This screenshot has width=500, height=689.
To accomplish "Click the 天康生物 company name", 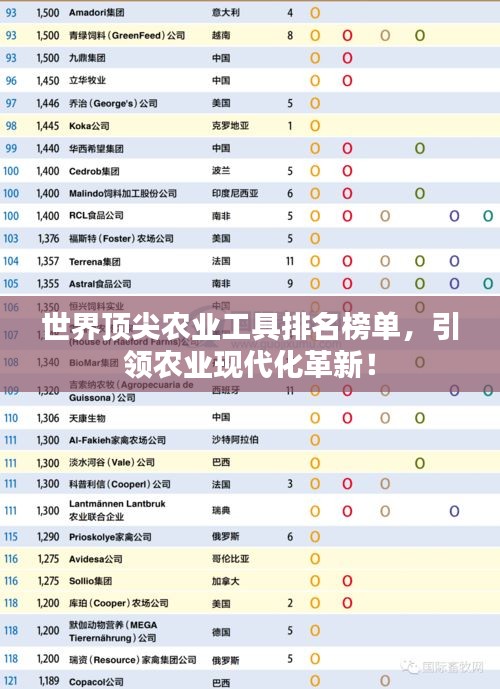I will coord(87,418).
